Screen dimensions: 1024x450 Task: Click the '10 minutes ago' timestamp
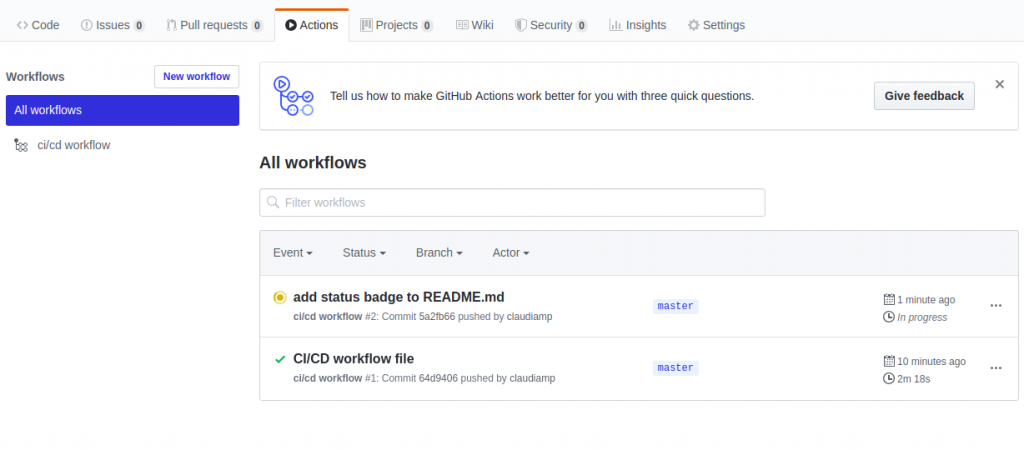click(x=931, y=362)
